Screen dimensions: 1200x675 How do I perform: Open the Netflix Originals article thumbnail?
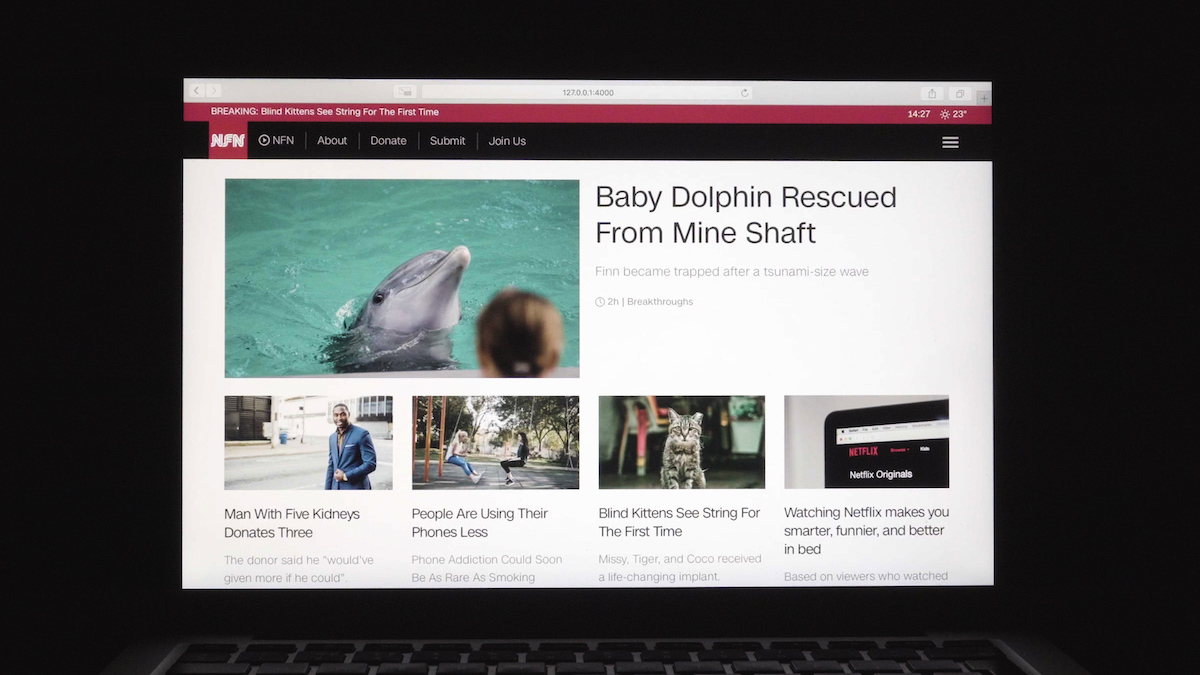pos(866,442)
